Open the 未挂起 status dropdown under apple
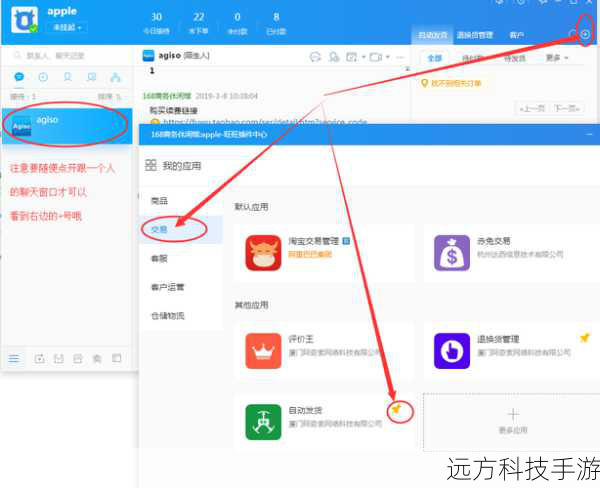600x488 pixels. pyautogui.click(x=67, y=28)
